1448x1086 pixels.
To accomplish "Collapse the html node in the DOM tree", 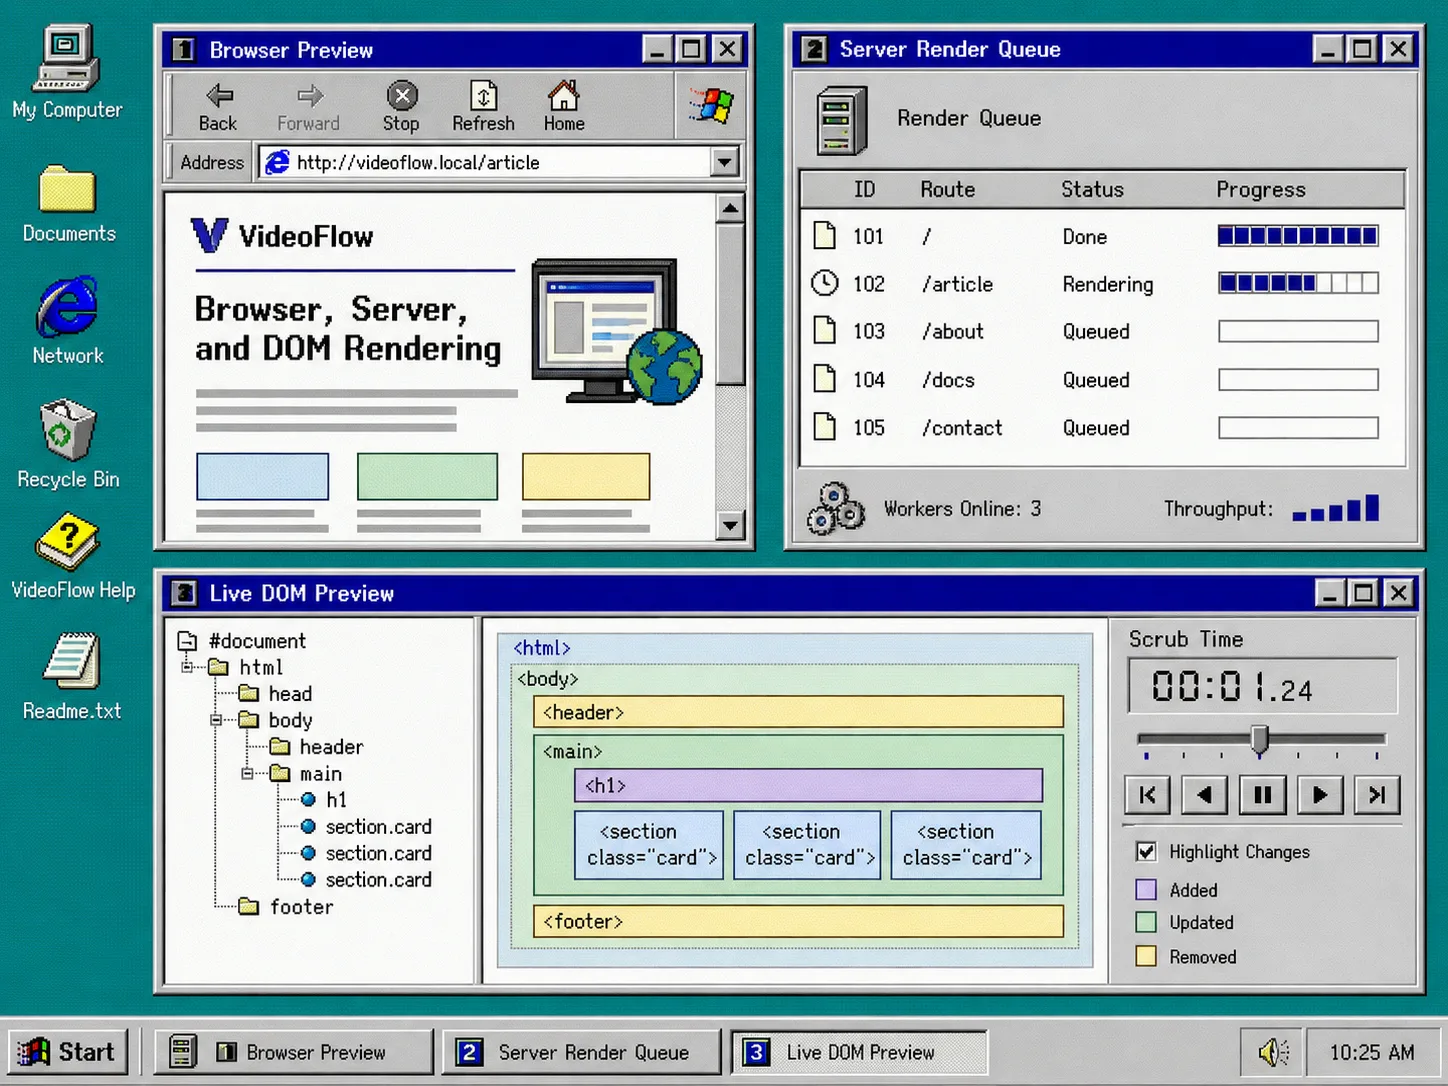I will 187,667.
